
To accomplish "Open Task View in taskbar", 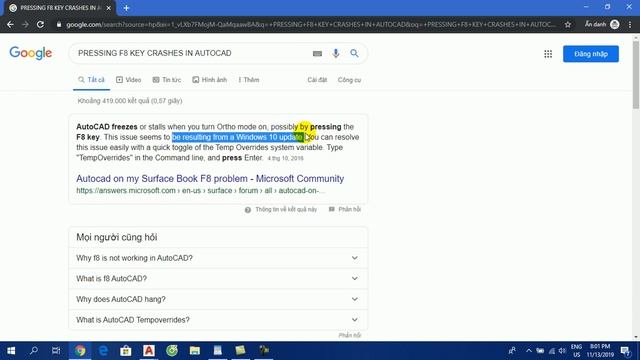I will click(x=56, y=351).
